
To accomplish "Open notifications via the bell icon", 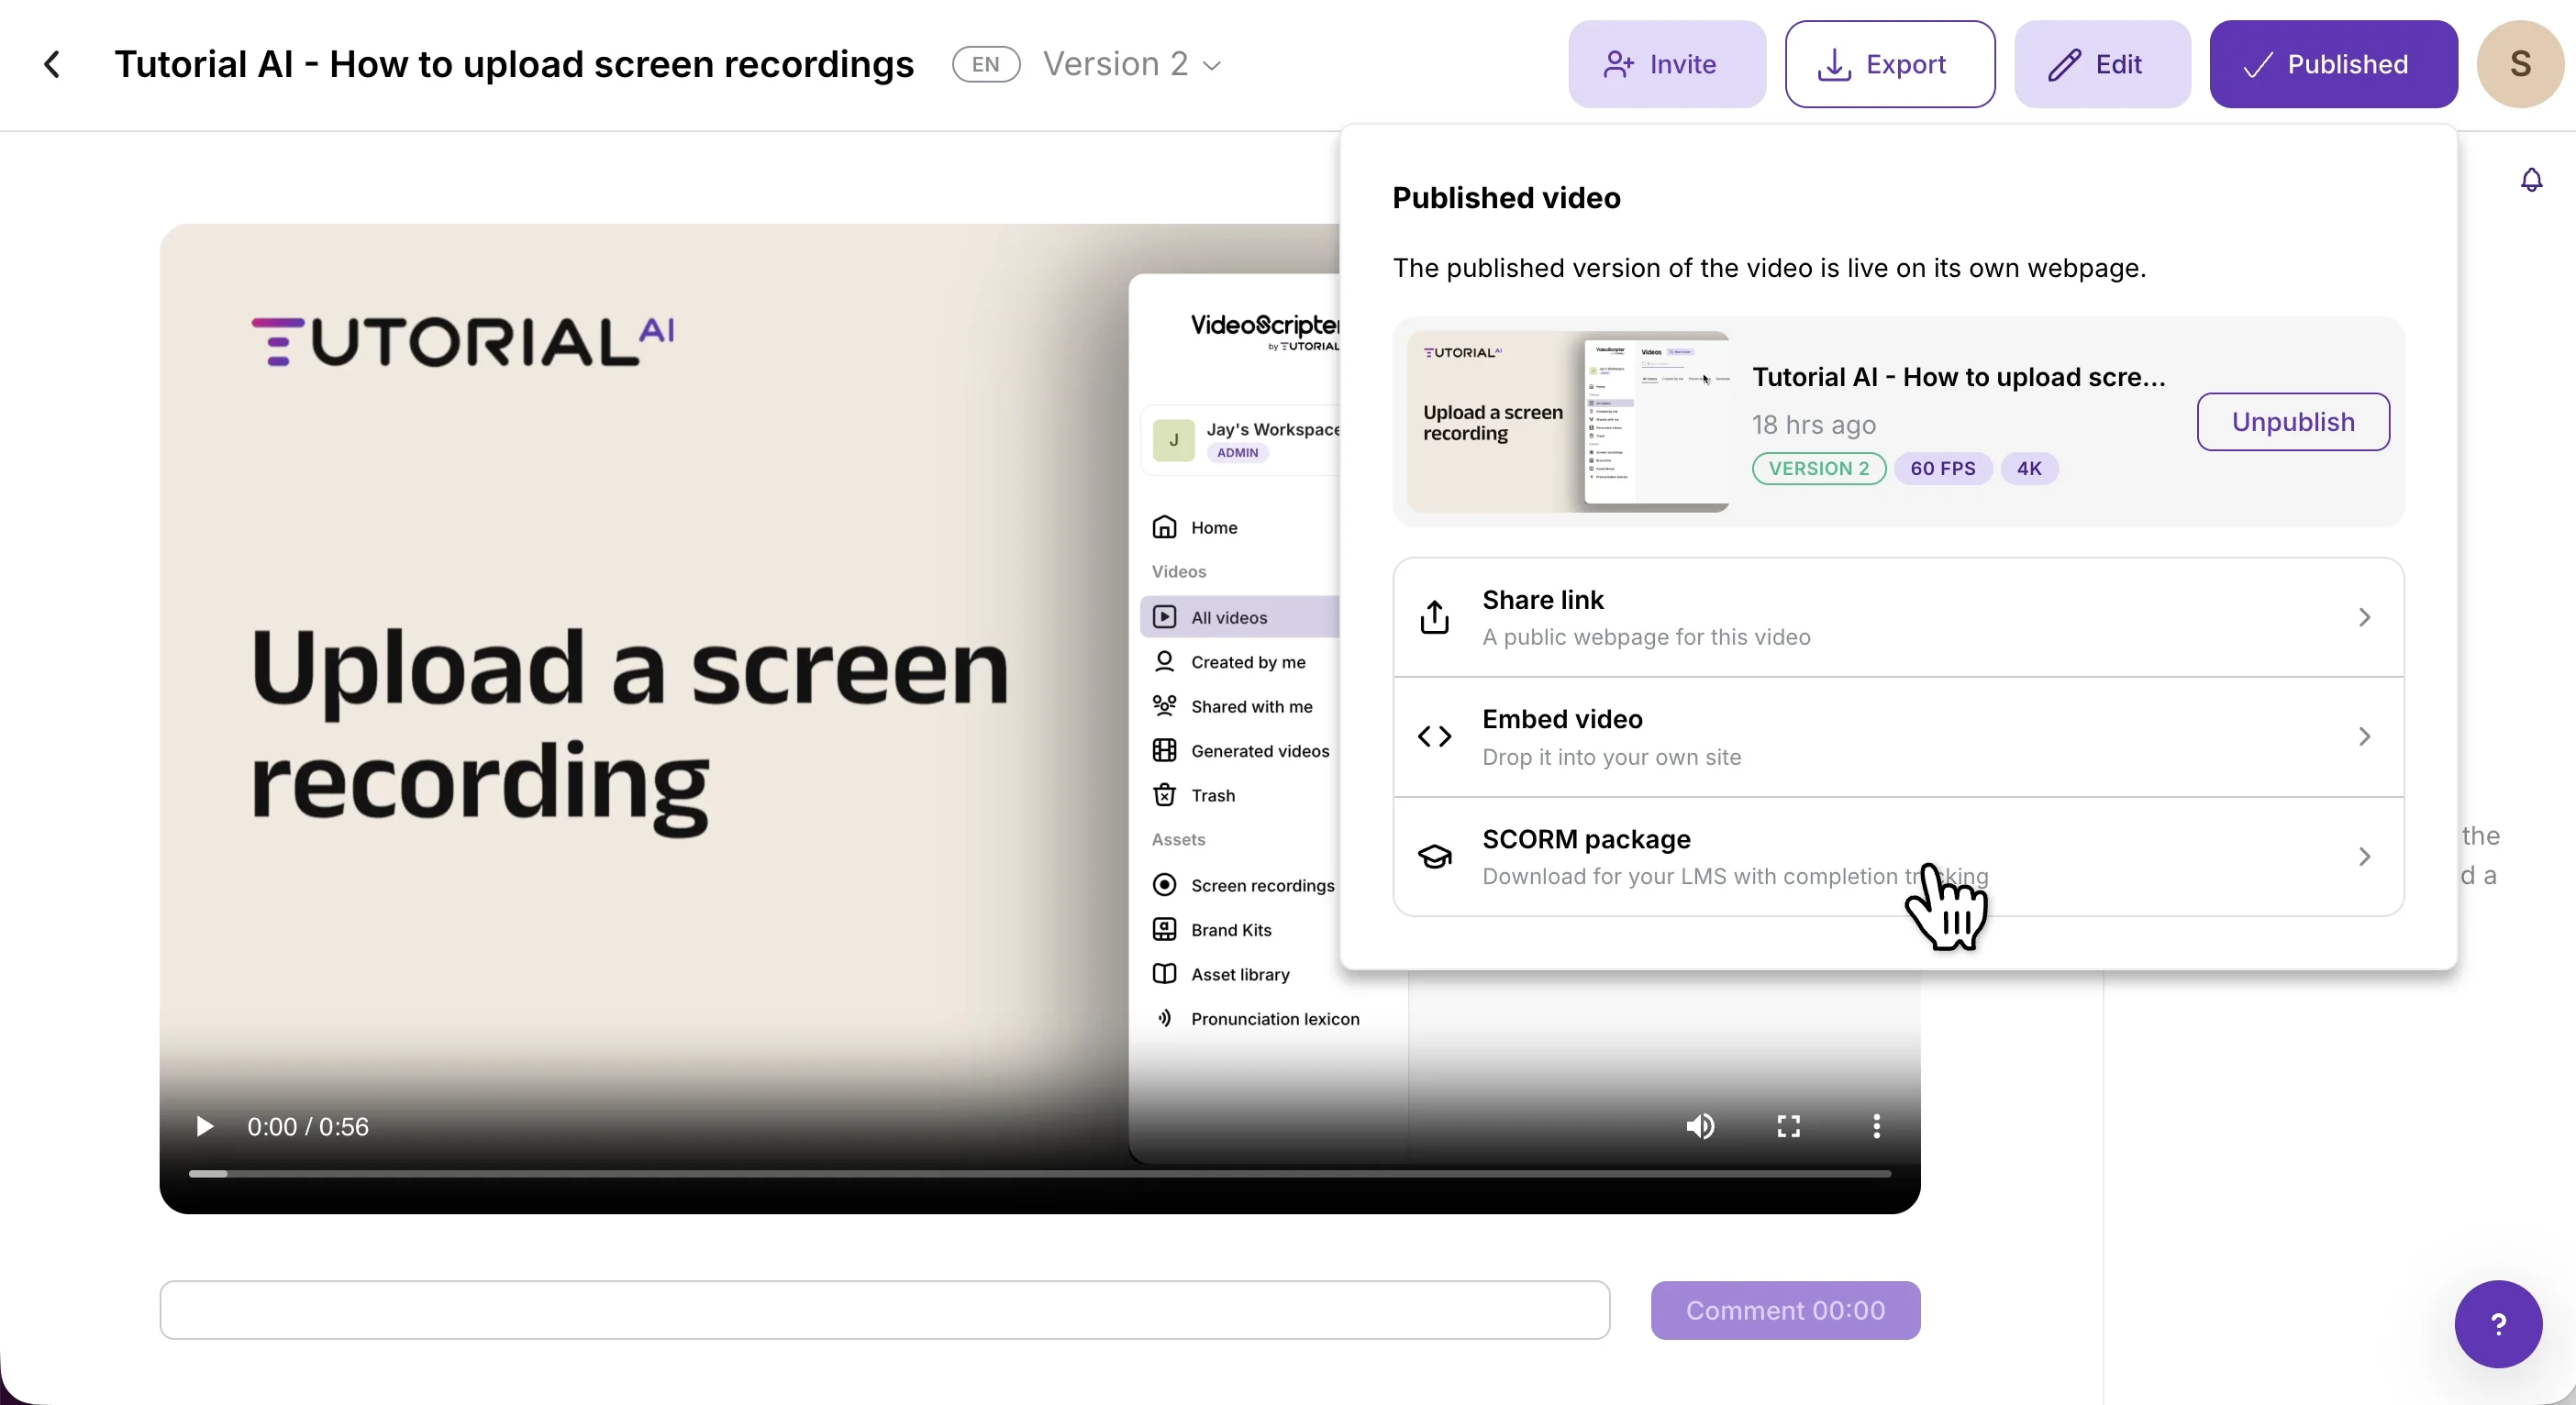I will pos(2531,180).
